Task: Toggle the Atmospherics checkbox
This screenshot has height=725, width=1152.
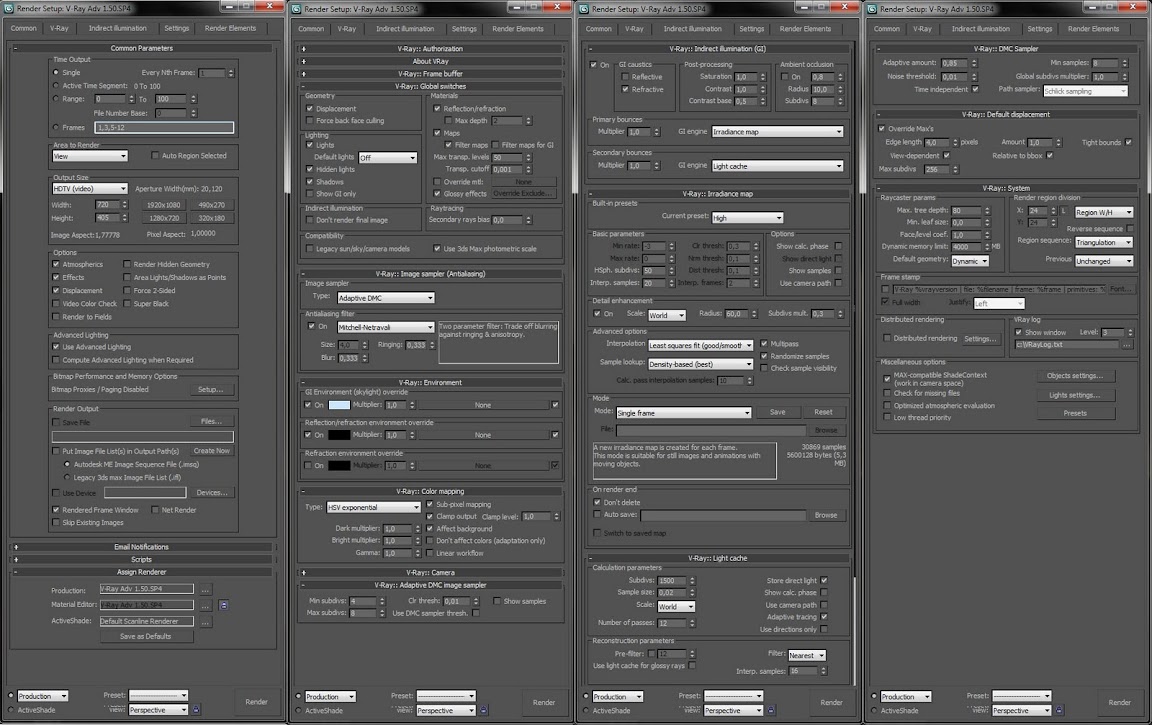Action: pos(56,264)
